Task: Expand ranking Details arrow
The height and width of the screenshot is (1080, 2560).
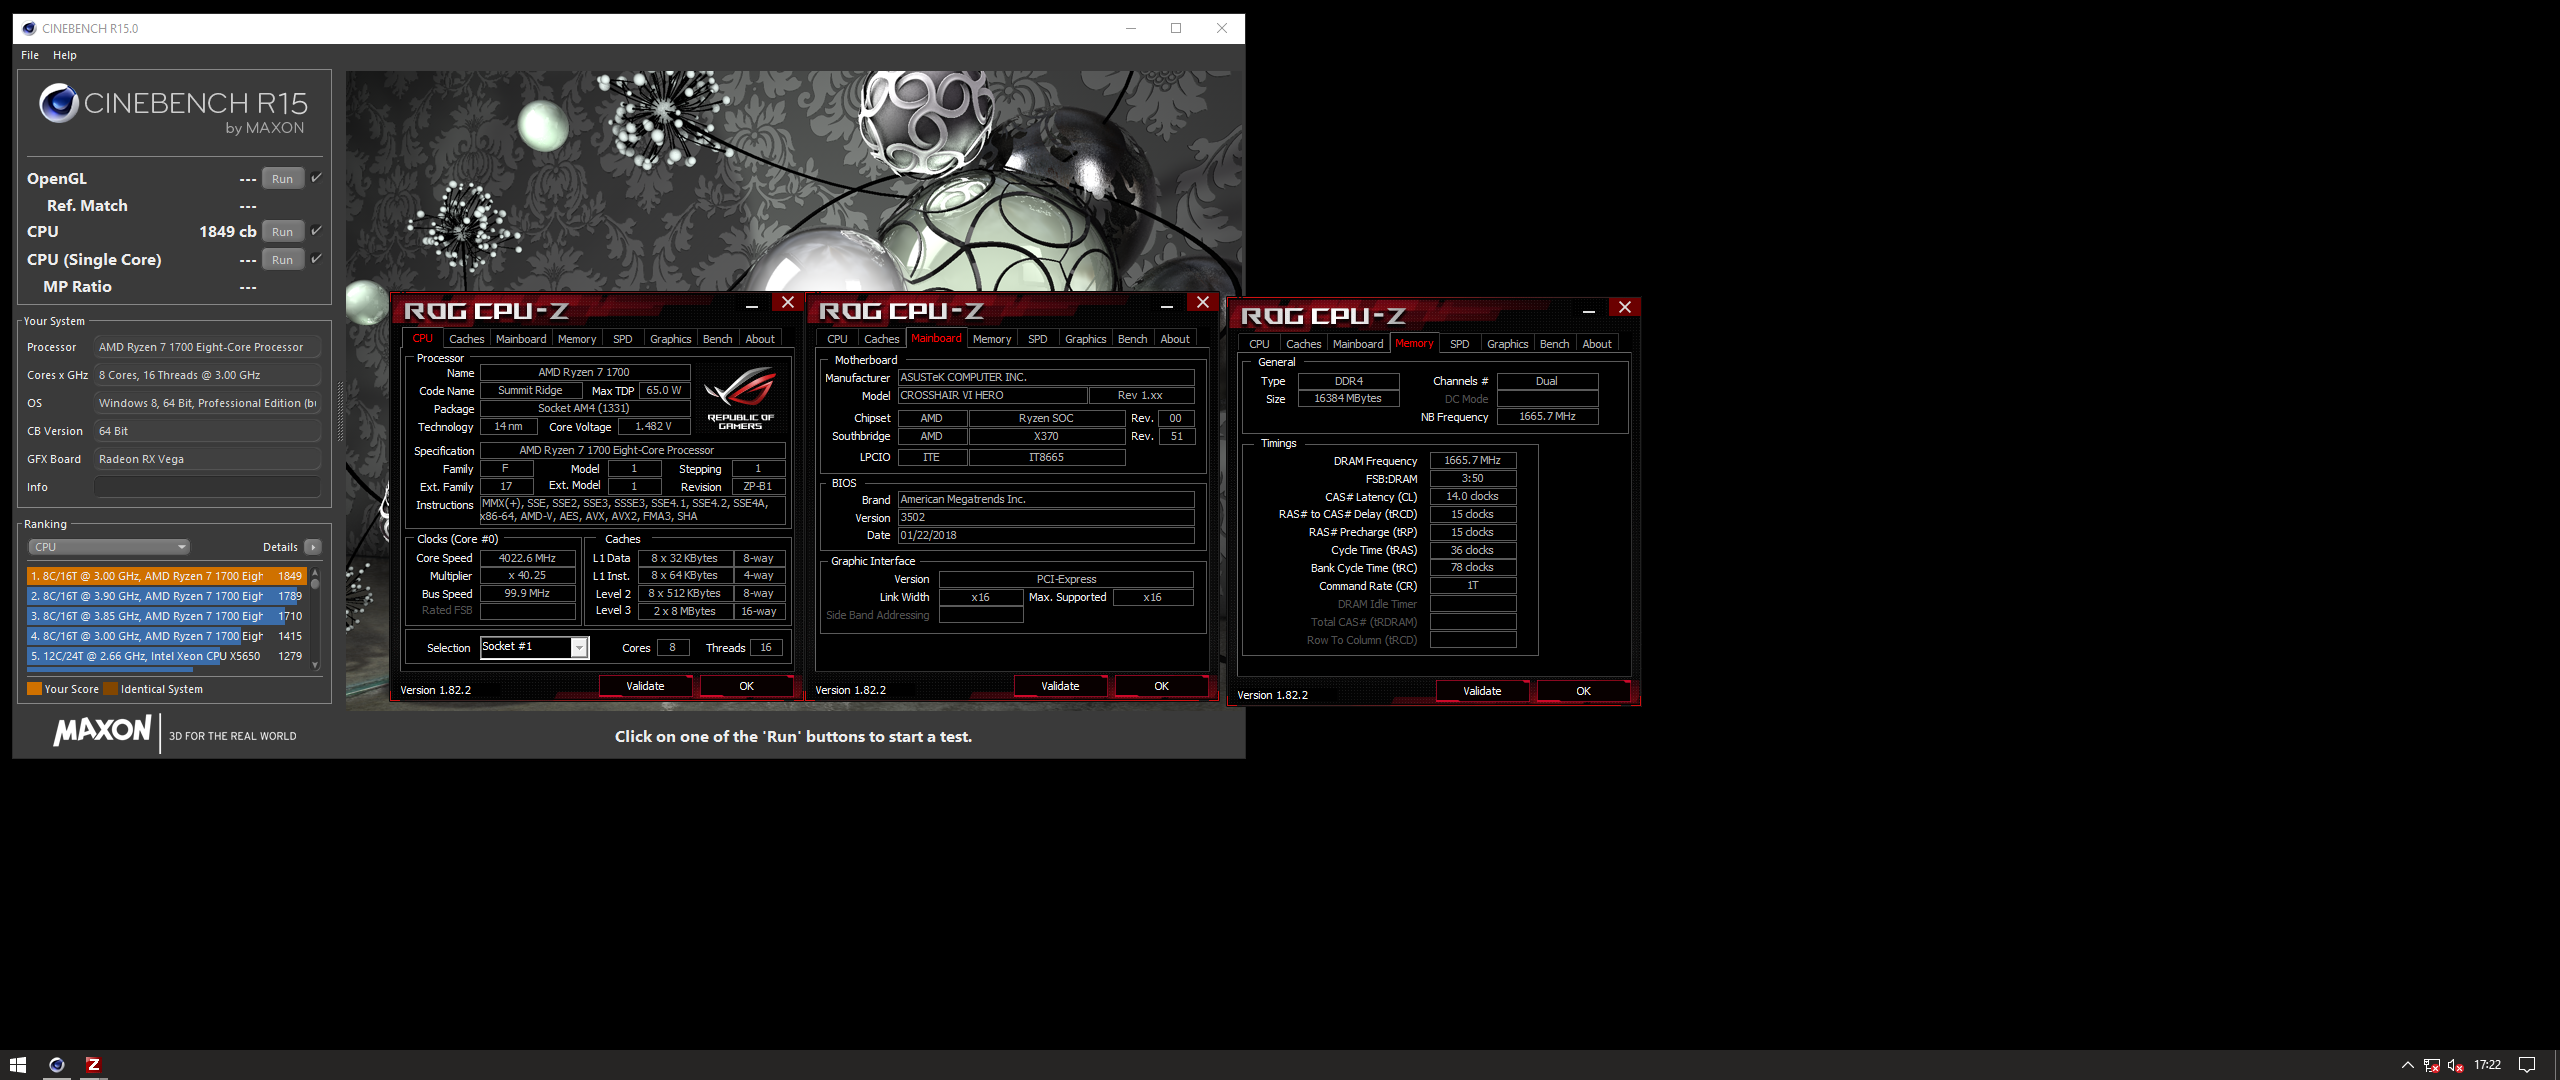Action: tap(313, 547)
